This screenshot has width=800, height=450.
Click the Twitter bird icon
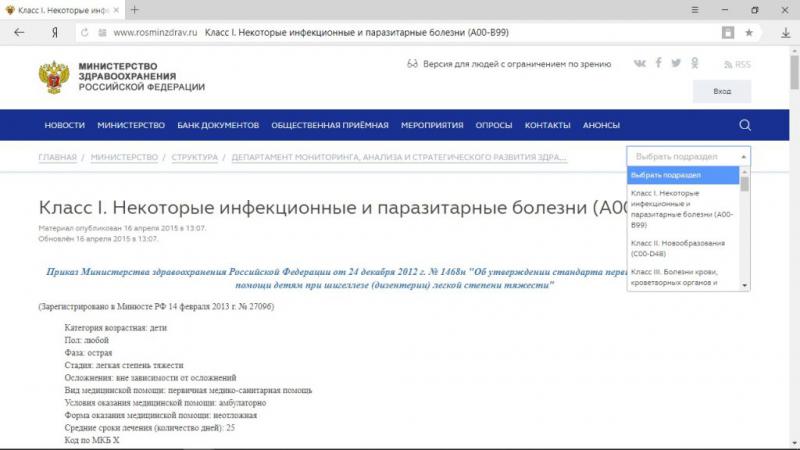point(676,63)
